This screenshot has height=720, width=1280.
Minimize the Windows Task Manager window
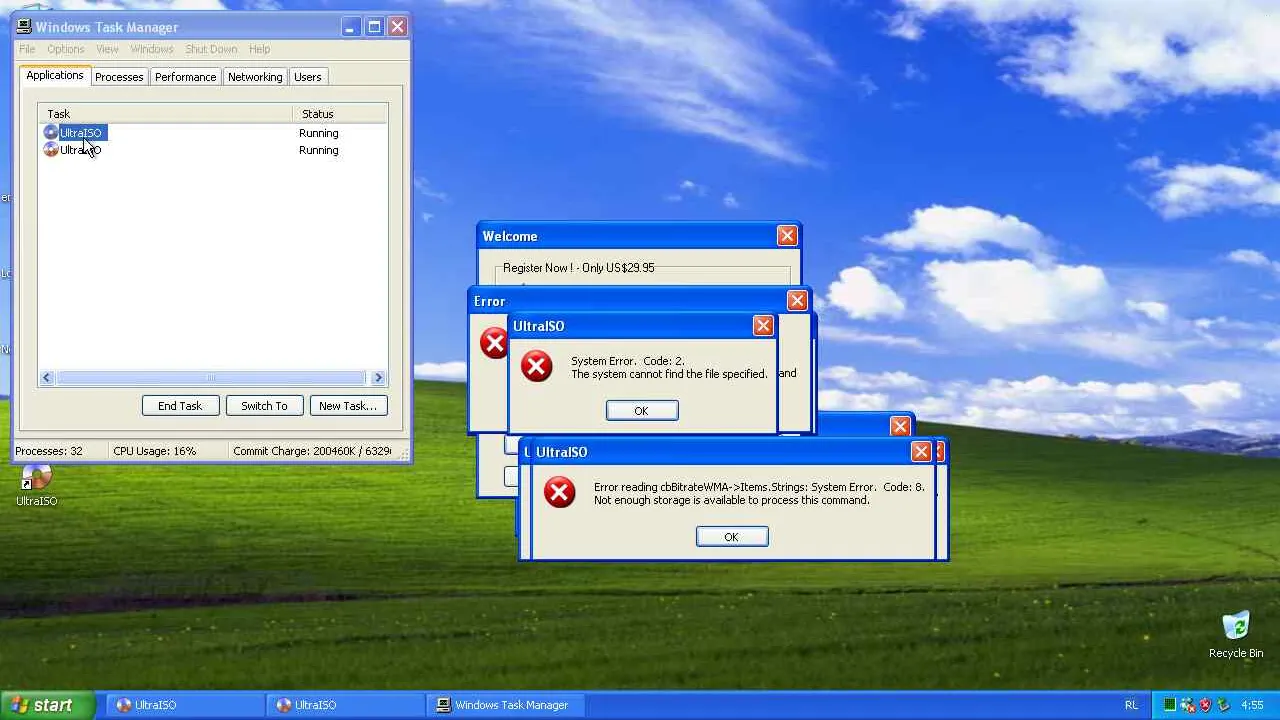coord(350,27)
